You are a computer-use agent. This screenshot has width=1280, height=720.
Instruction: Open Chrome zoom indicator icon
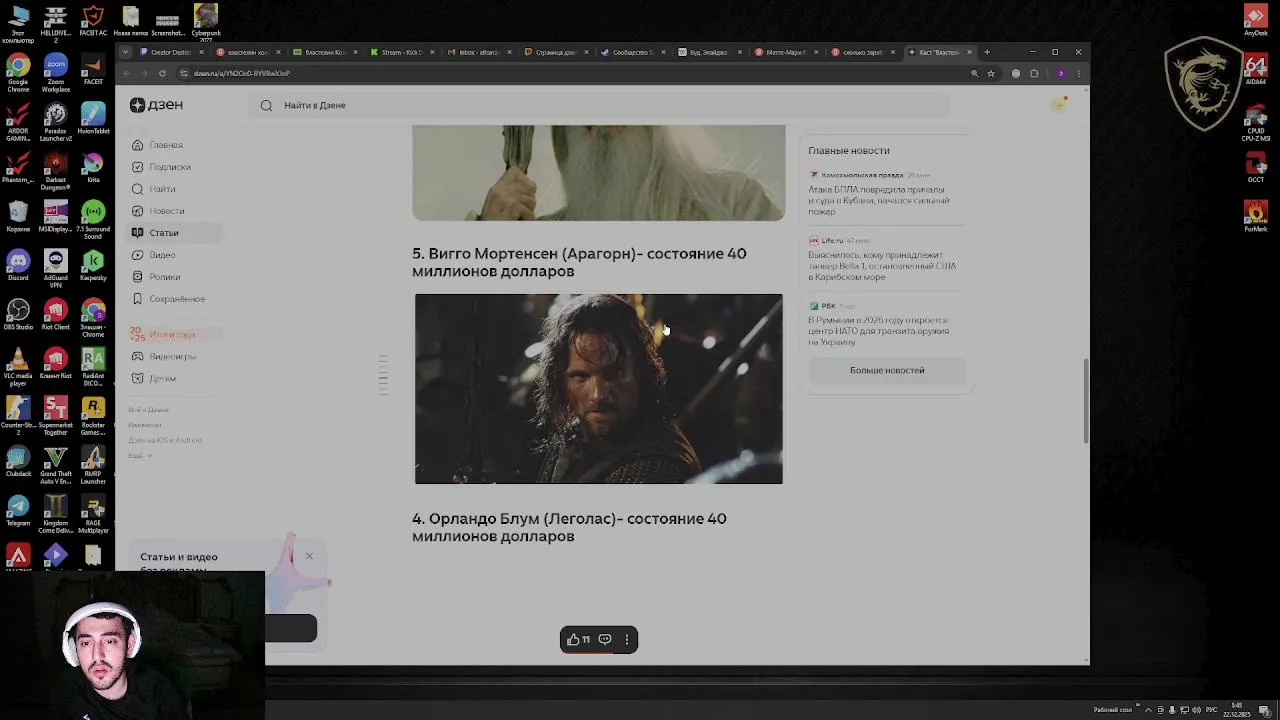click(x=974, y=73)
